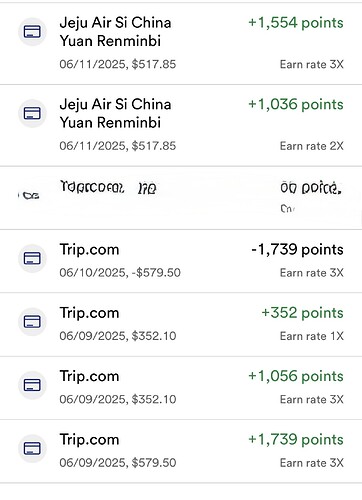Click the -1,739 points refund amount
The height and width of the screenshot is (500, 362).
[x=297, y=250]
